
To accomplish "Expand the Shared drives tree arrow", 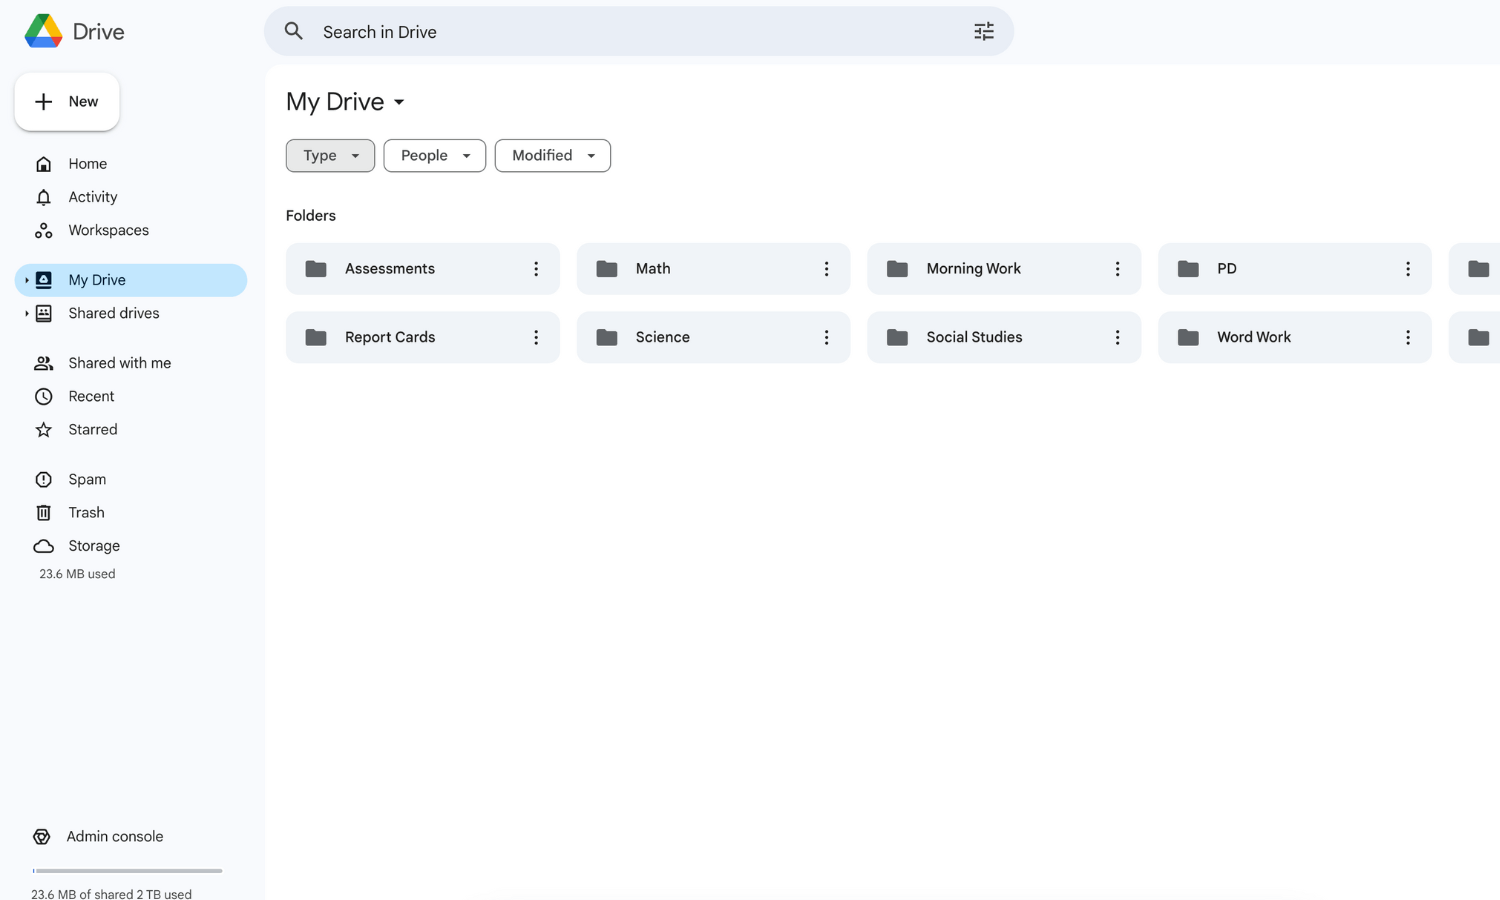I will (27, 313).
